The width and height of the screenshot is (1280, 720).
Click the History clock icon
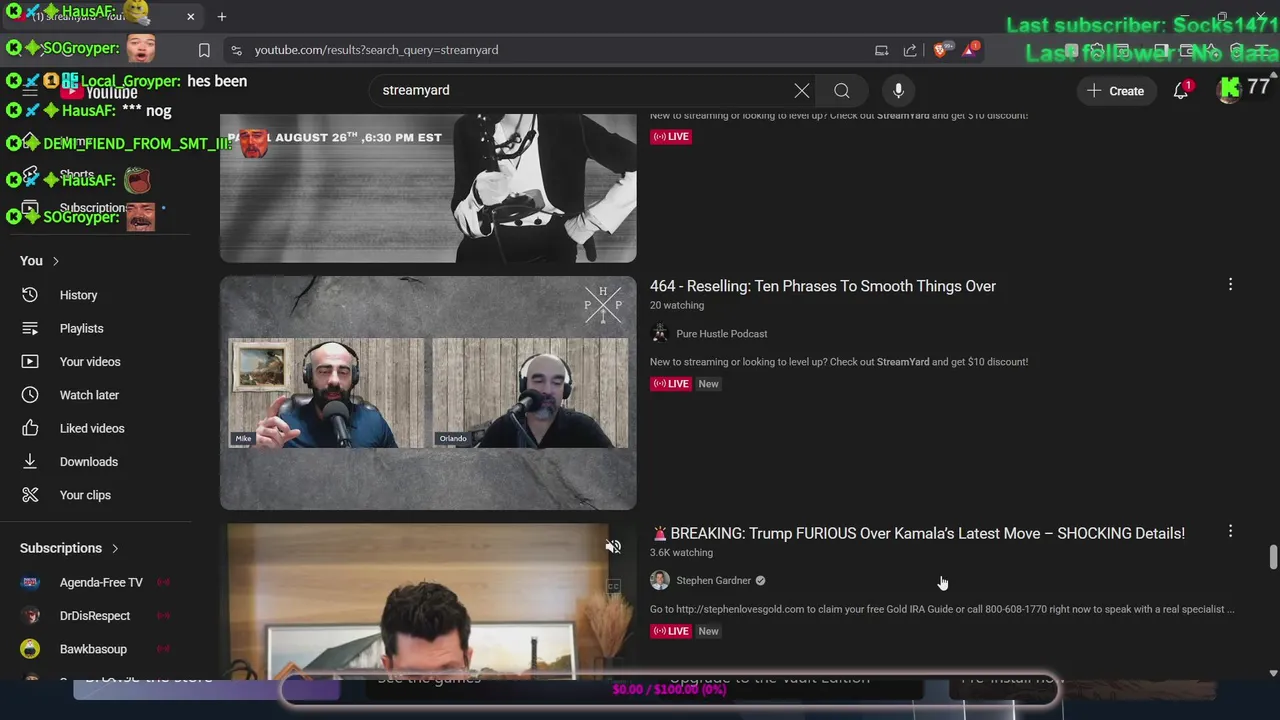tap(30, 295)
